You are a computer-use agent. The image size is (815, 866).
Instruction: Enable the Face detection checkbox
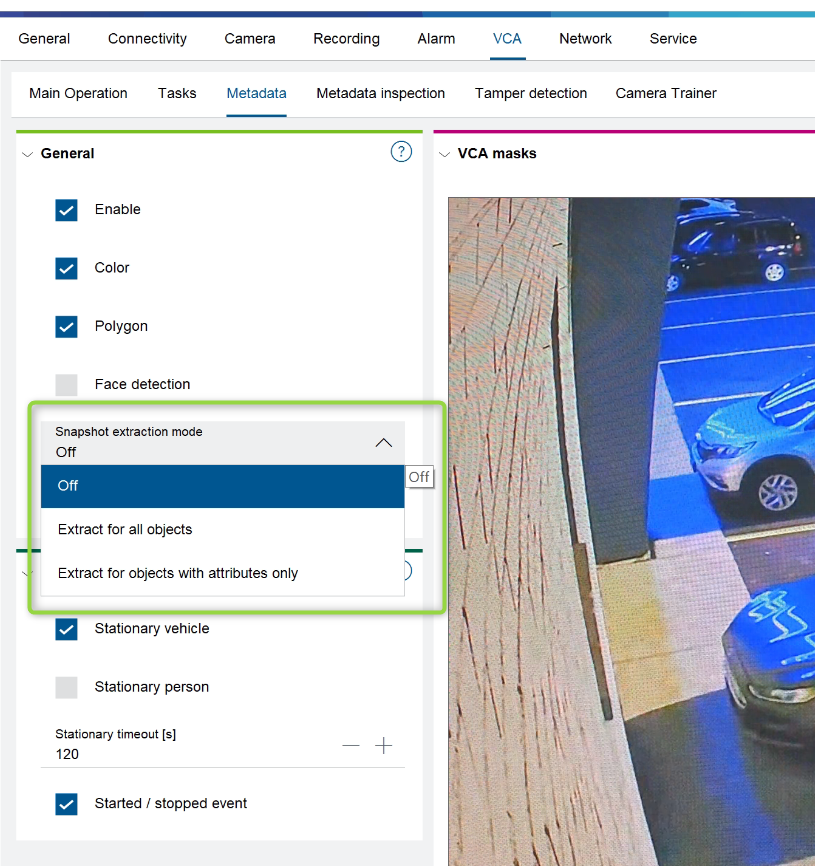pos(66,385)
